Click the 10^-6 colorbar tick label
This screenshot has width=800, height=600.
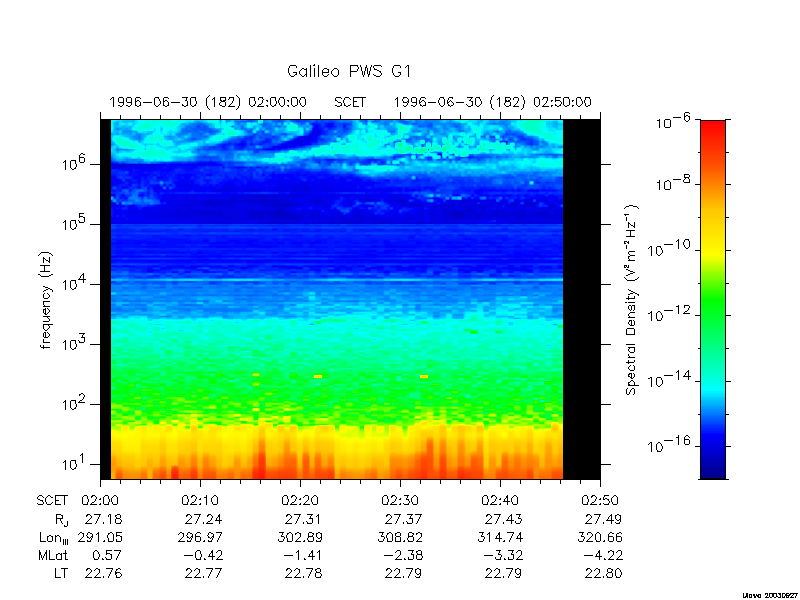(x=673, y=121)
